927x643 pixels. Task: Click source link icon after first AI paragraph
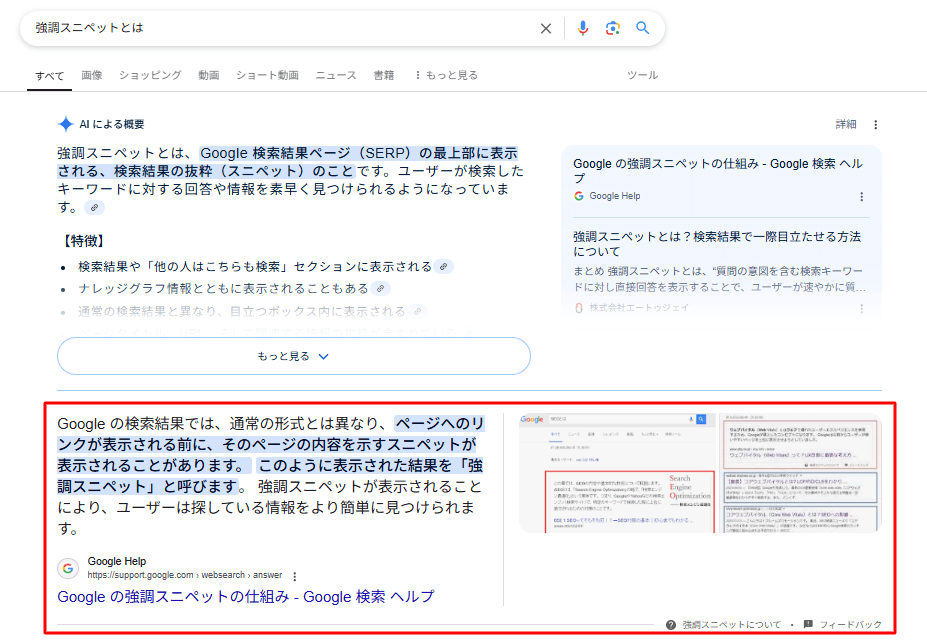[94, 207]
